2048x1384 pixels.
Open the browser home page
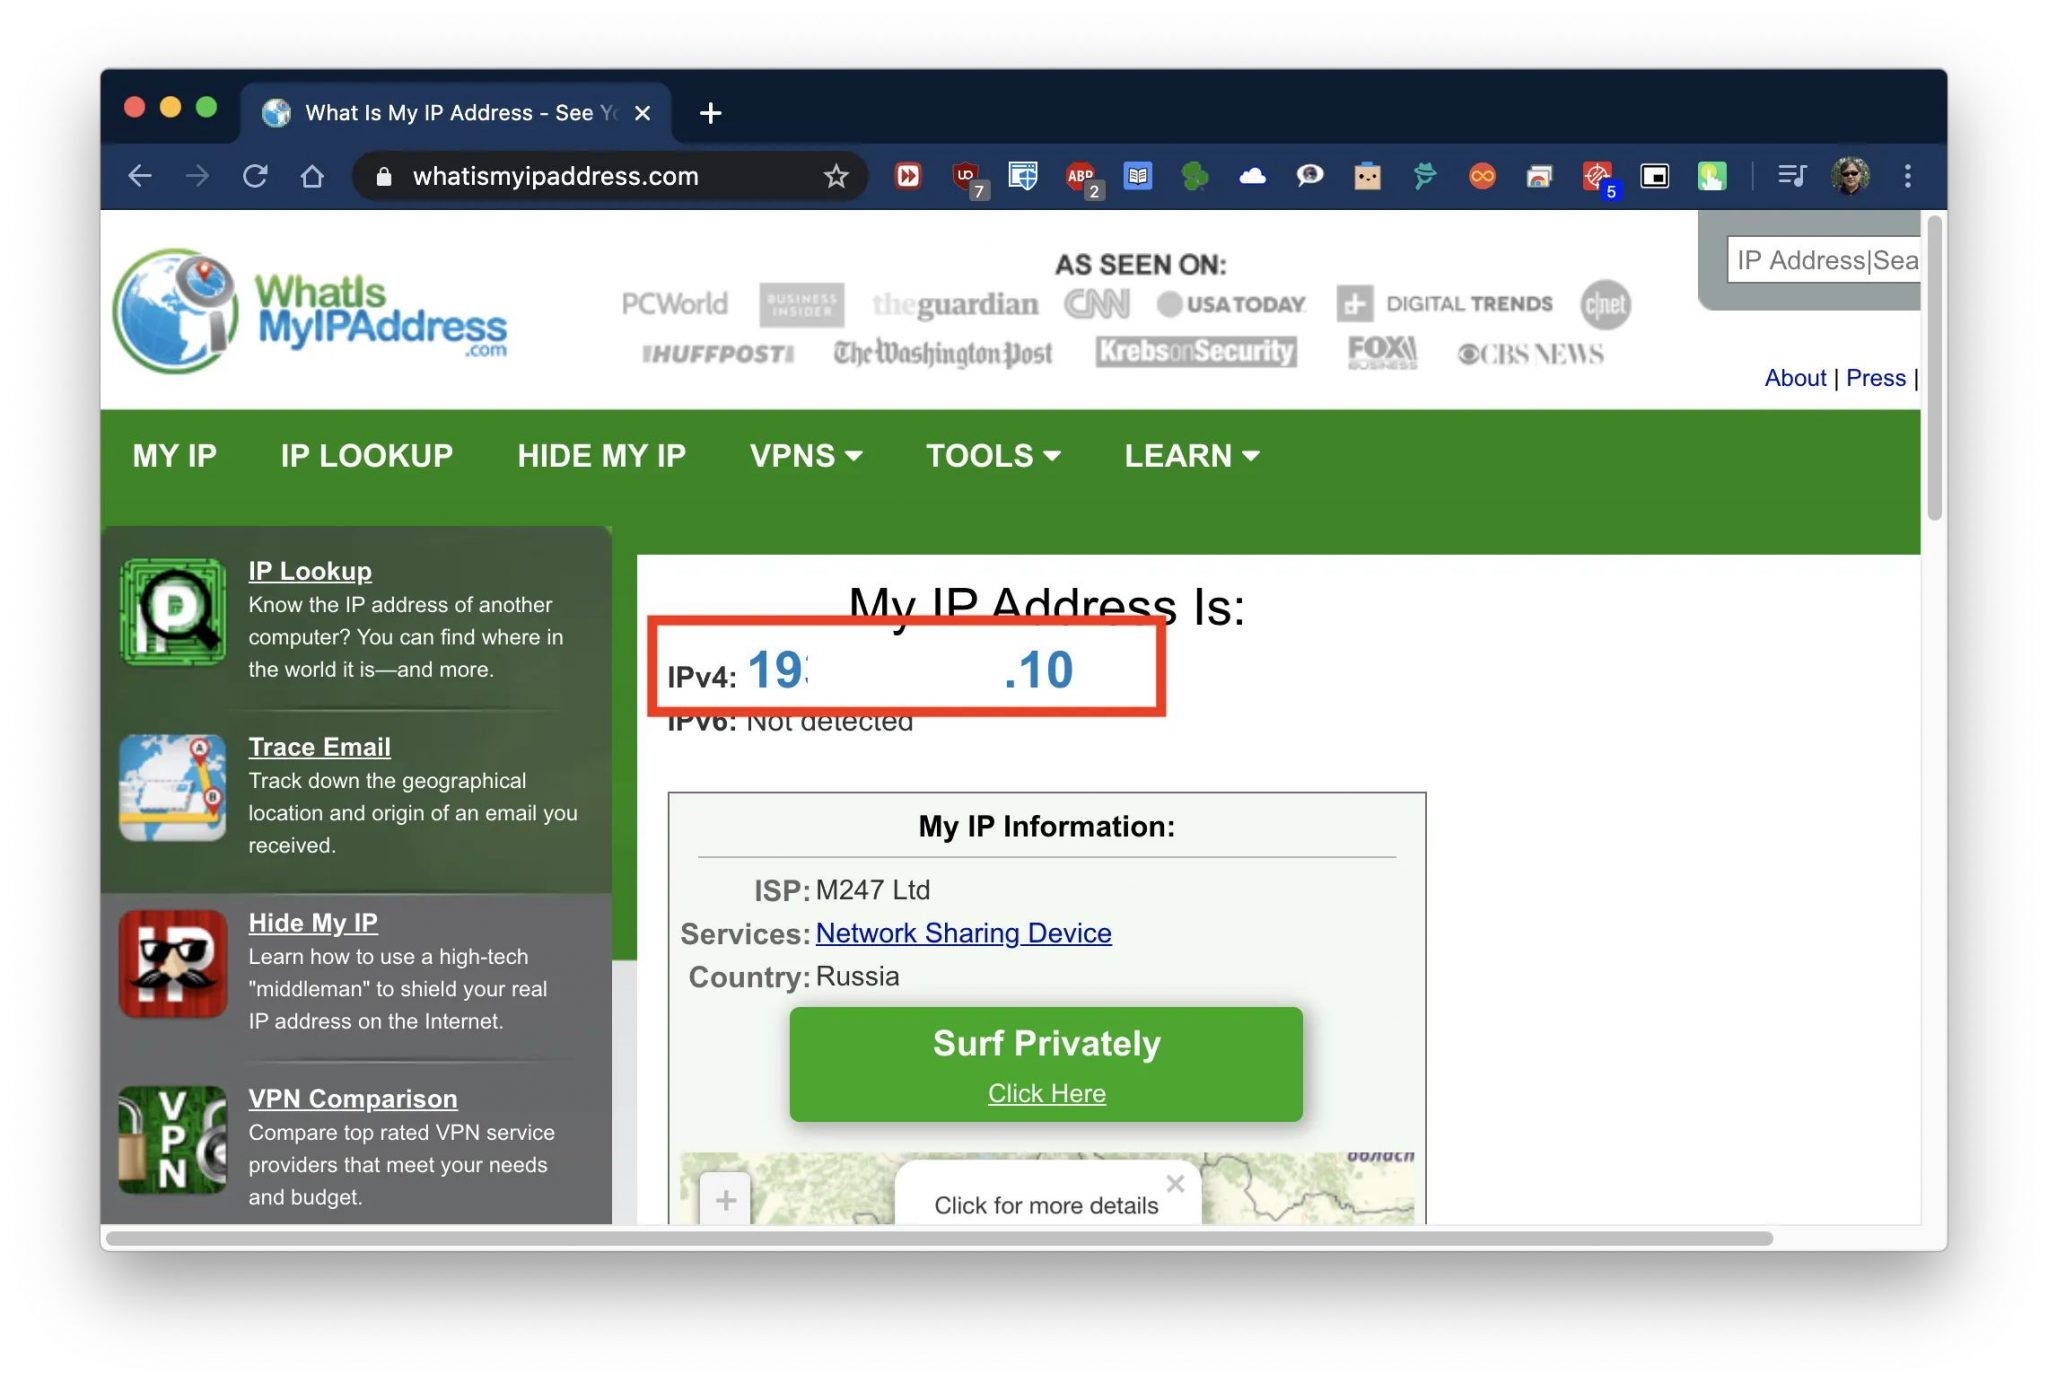312,176
